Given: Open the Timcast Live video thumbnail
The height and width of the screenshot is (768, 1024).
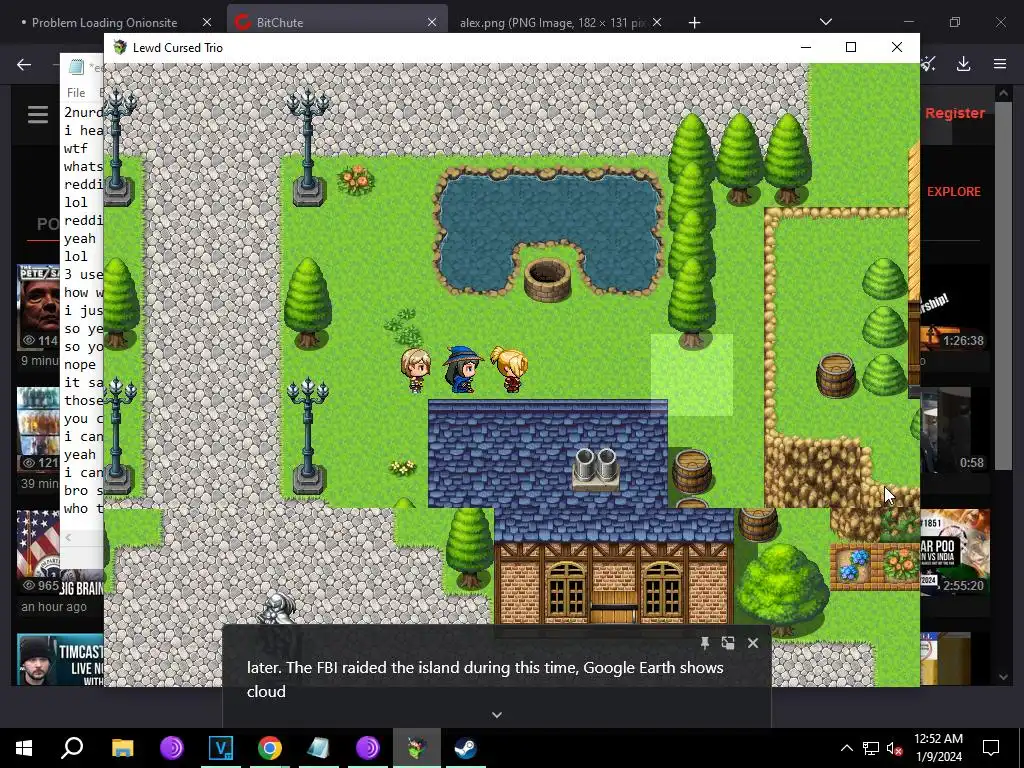Looking at the screenshot, I should click(x=60, y=660).
